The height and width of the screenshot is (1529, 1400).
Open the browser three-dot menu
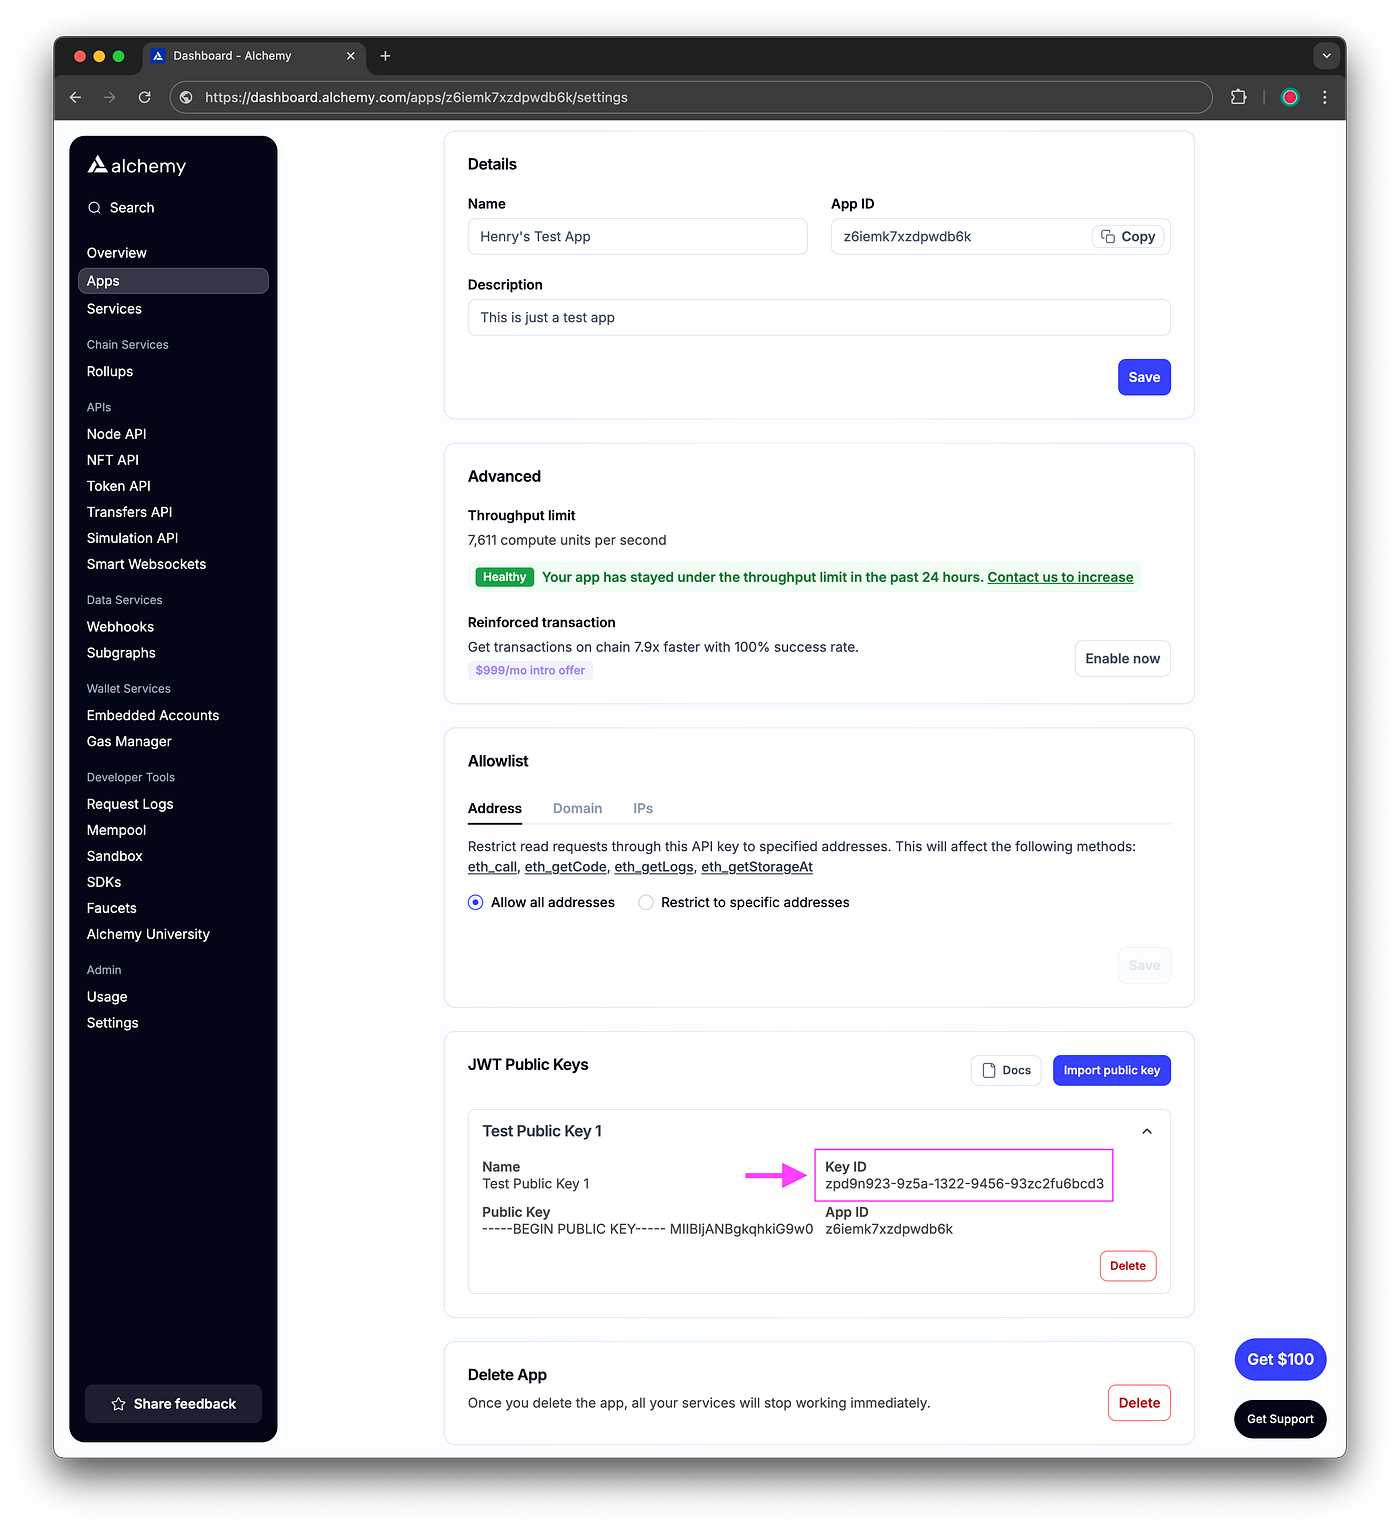[1325, 97]
